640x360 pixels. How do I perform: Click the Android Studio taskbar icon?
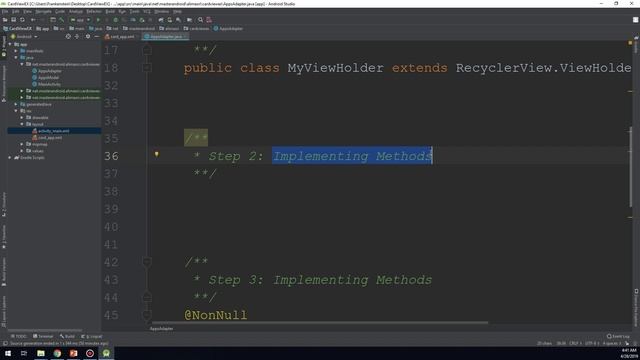click(x=106, y=353)
